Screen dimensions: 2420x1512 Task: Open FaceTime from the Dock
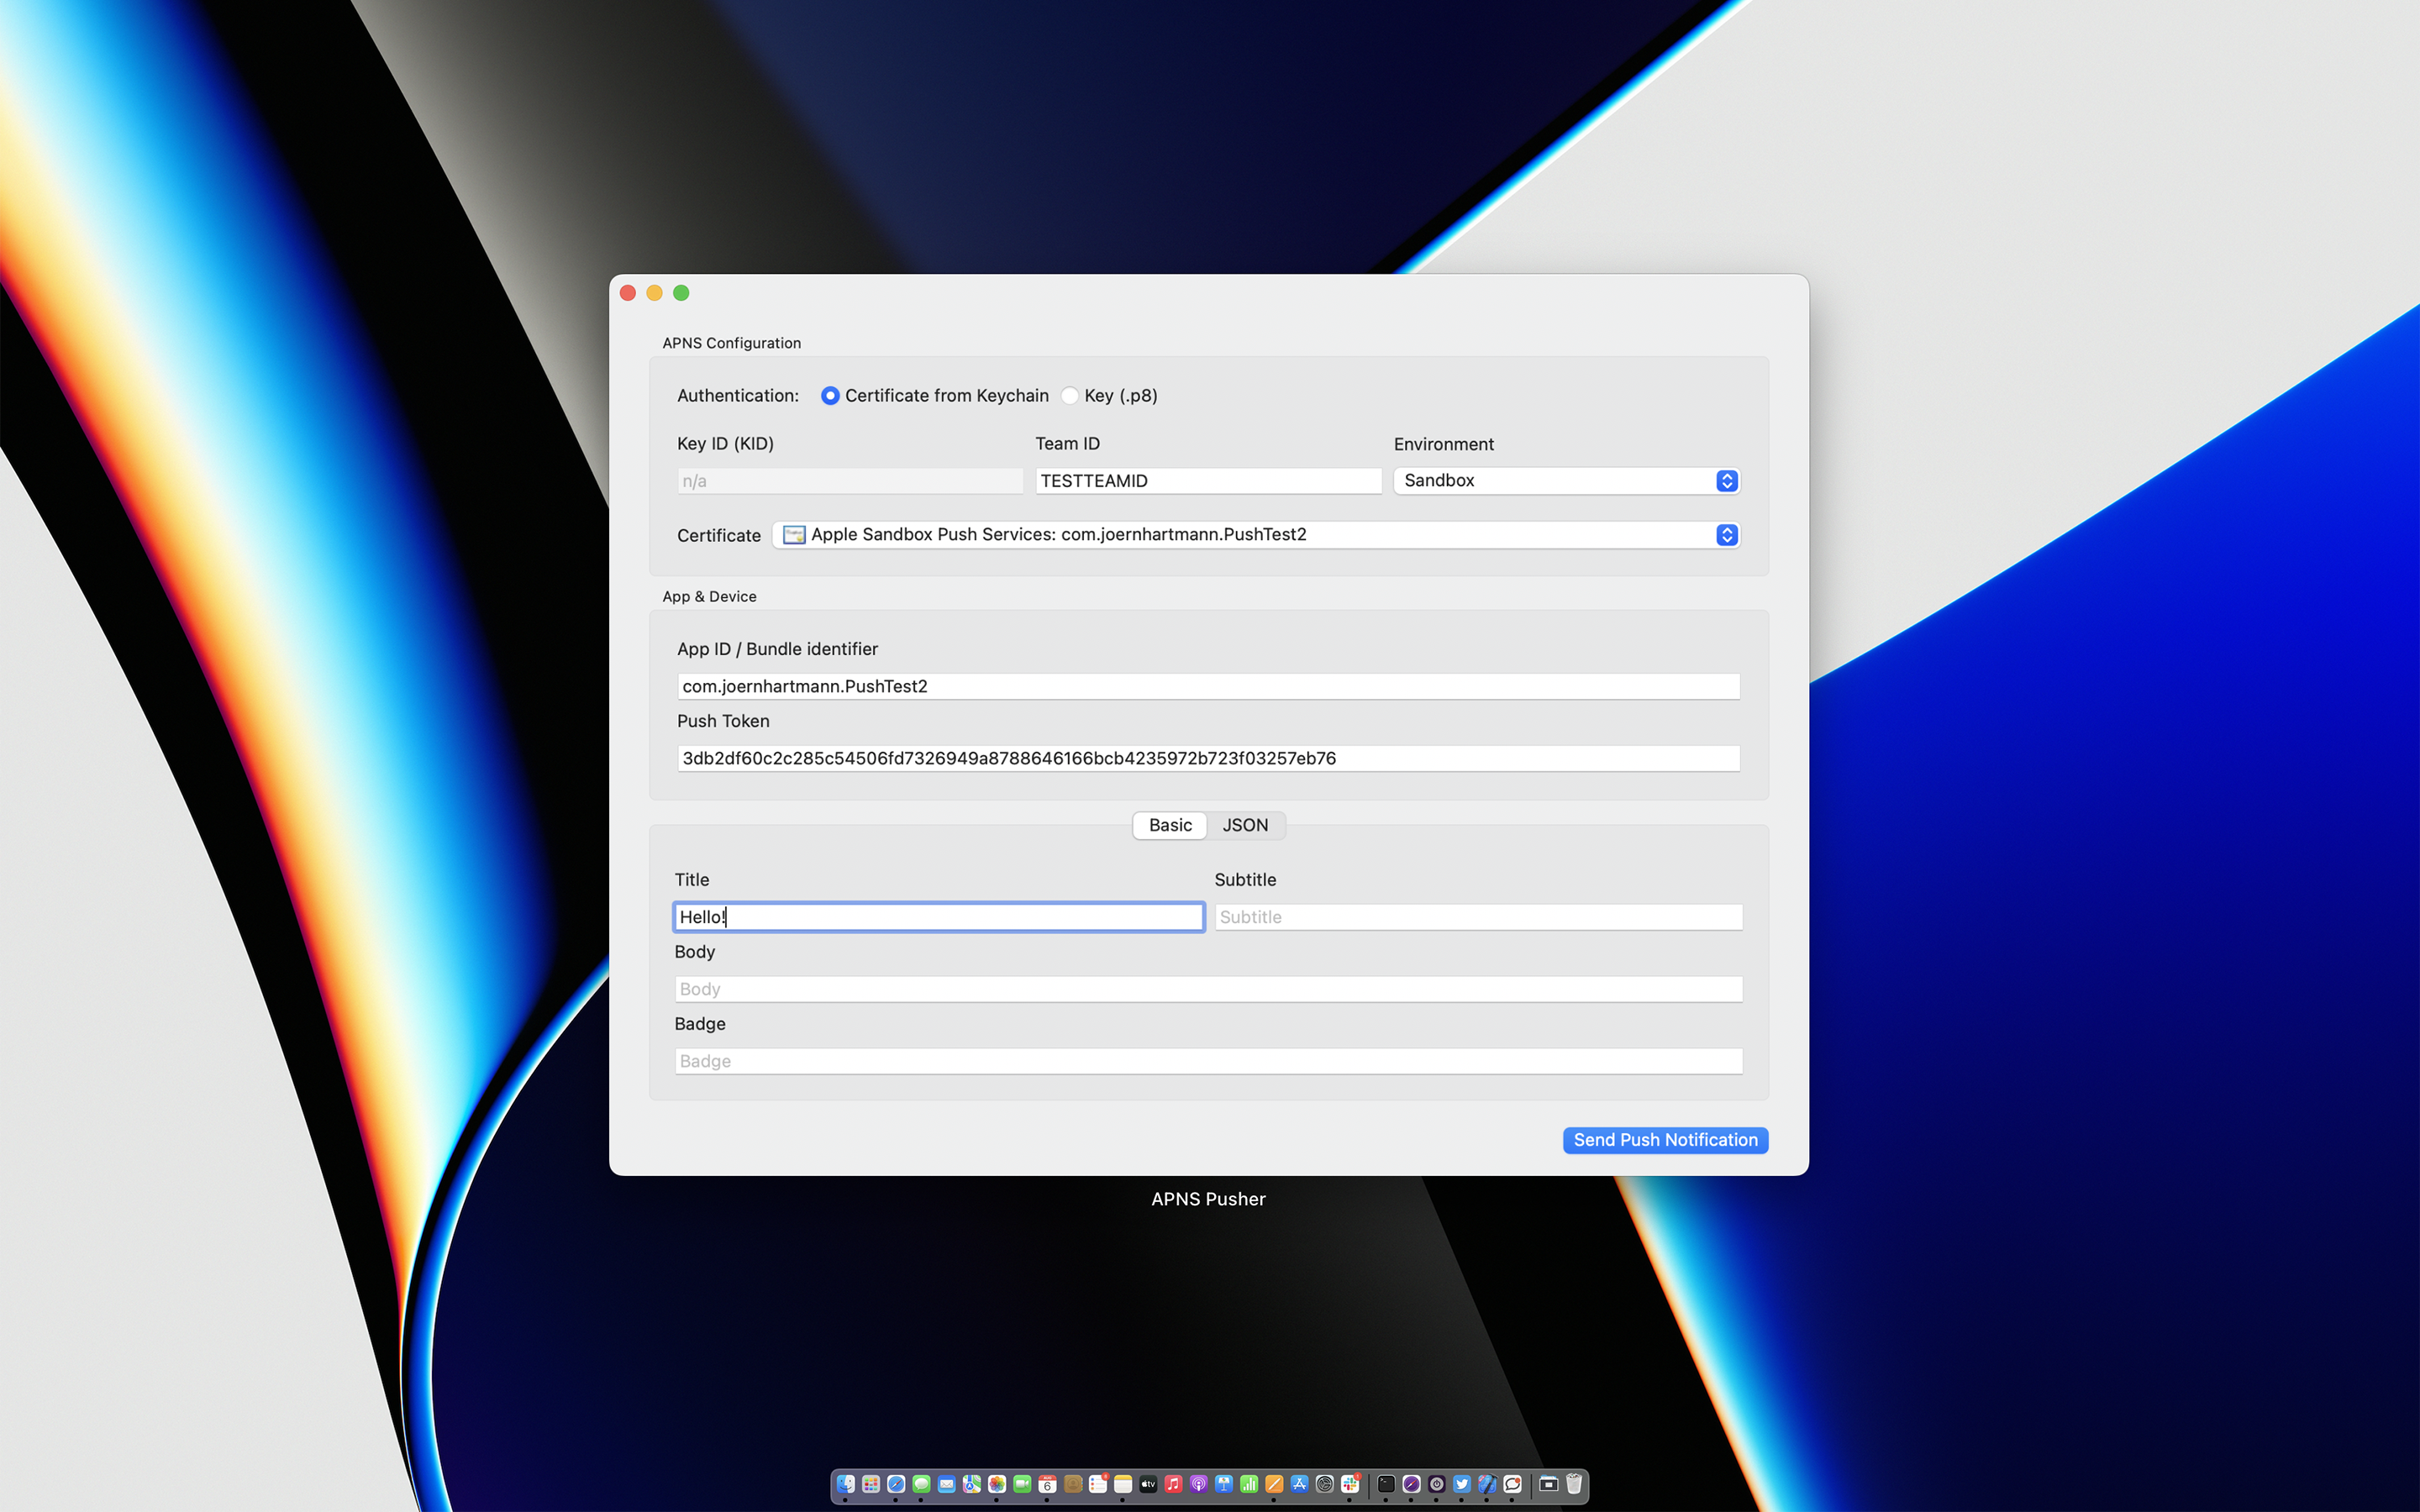(1023, 1484)
